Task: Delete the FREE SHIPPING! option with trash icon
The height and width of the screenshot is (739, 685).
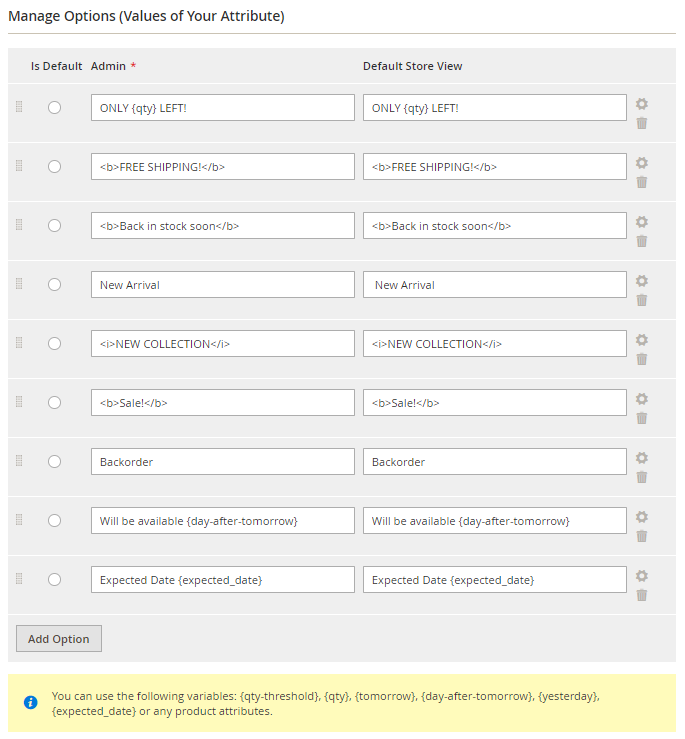Action: (642, 182)
